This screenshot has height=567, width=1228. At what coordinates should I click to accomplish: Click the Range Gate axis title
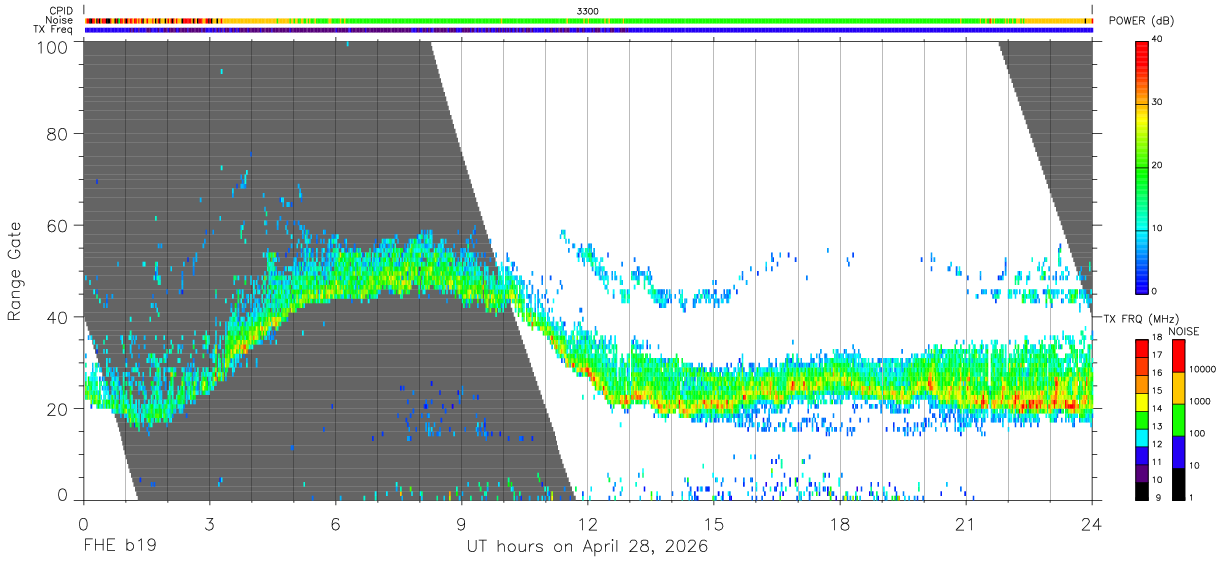point(15,271)
